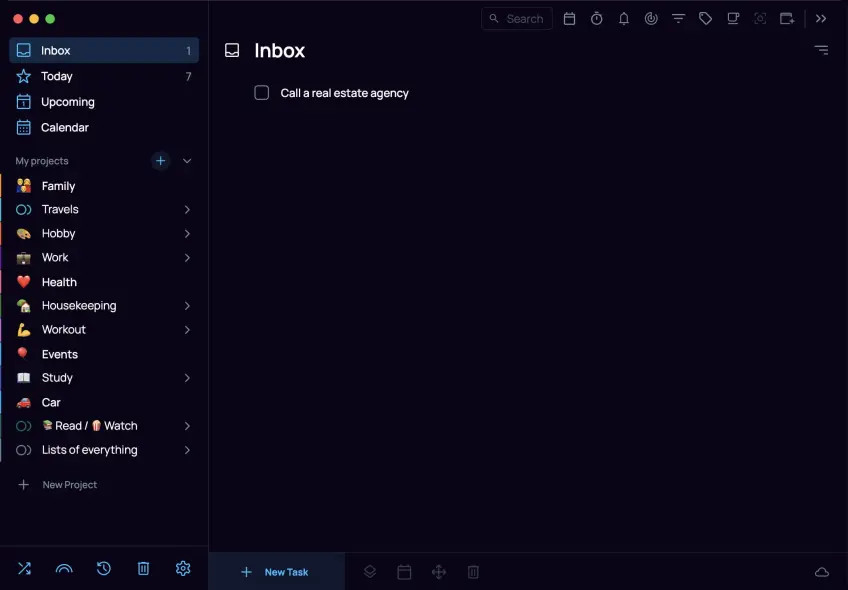Click the tag icon in top toolbar

(x=706, y=19)
